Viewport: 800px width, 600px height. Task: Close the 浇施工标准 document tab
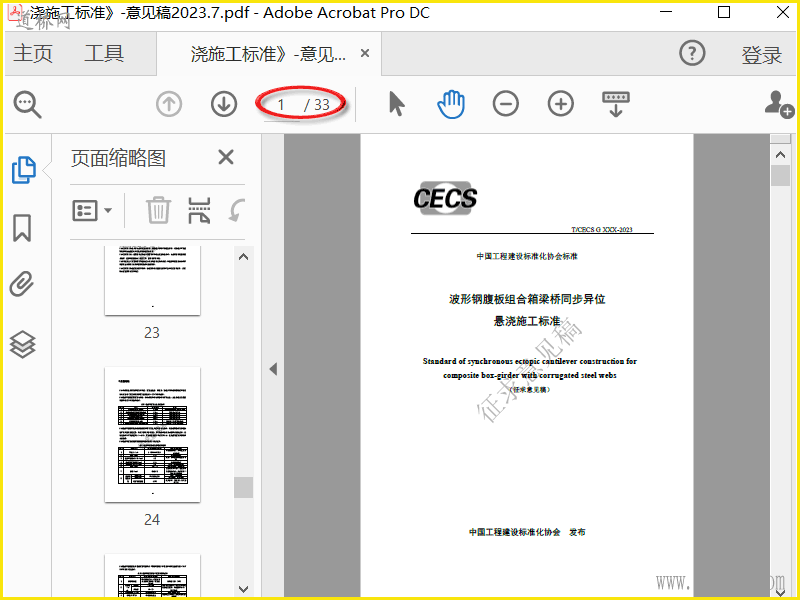(x=365, y=53)
